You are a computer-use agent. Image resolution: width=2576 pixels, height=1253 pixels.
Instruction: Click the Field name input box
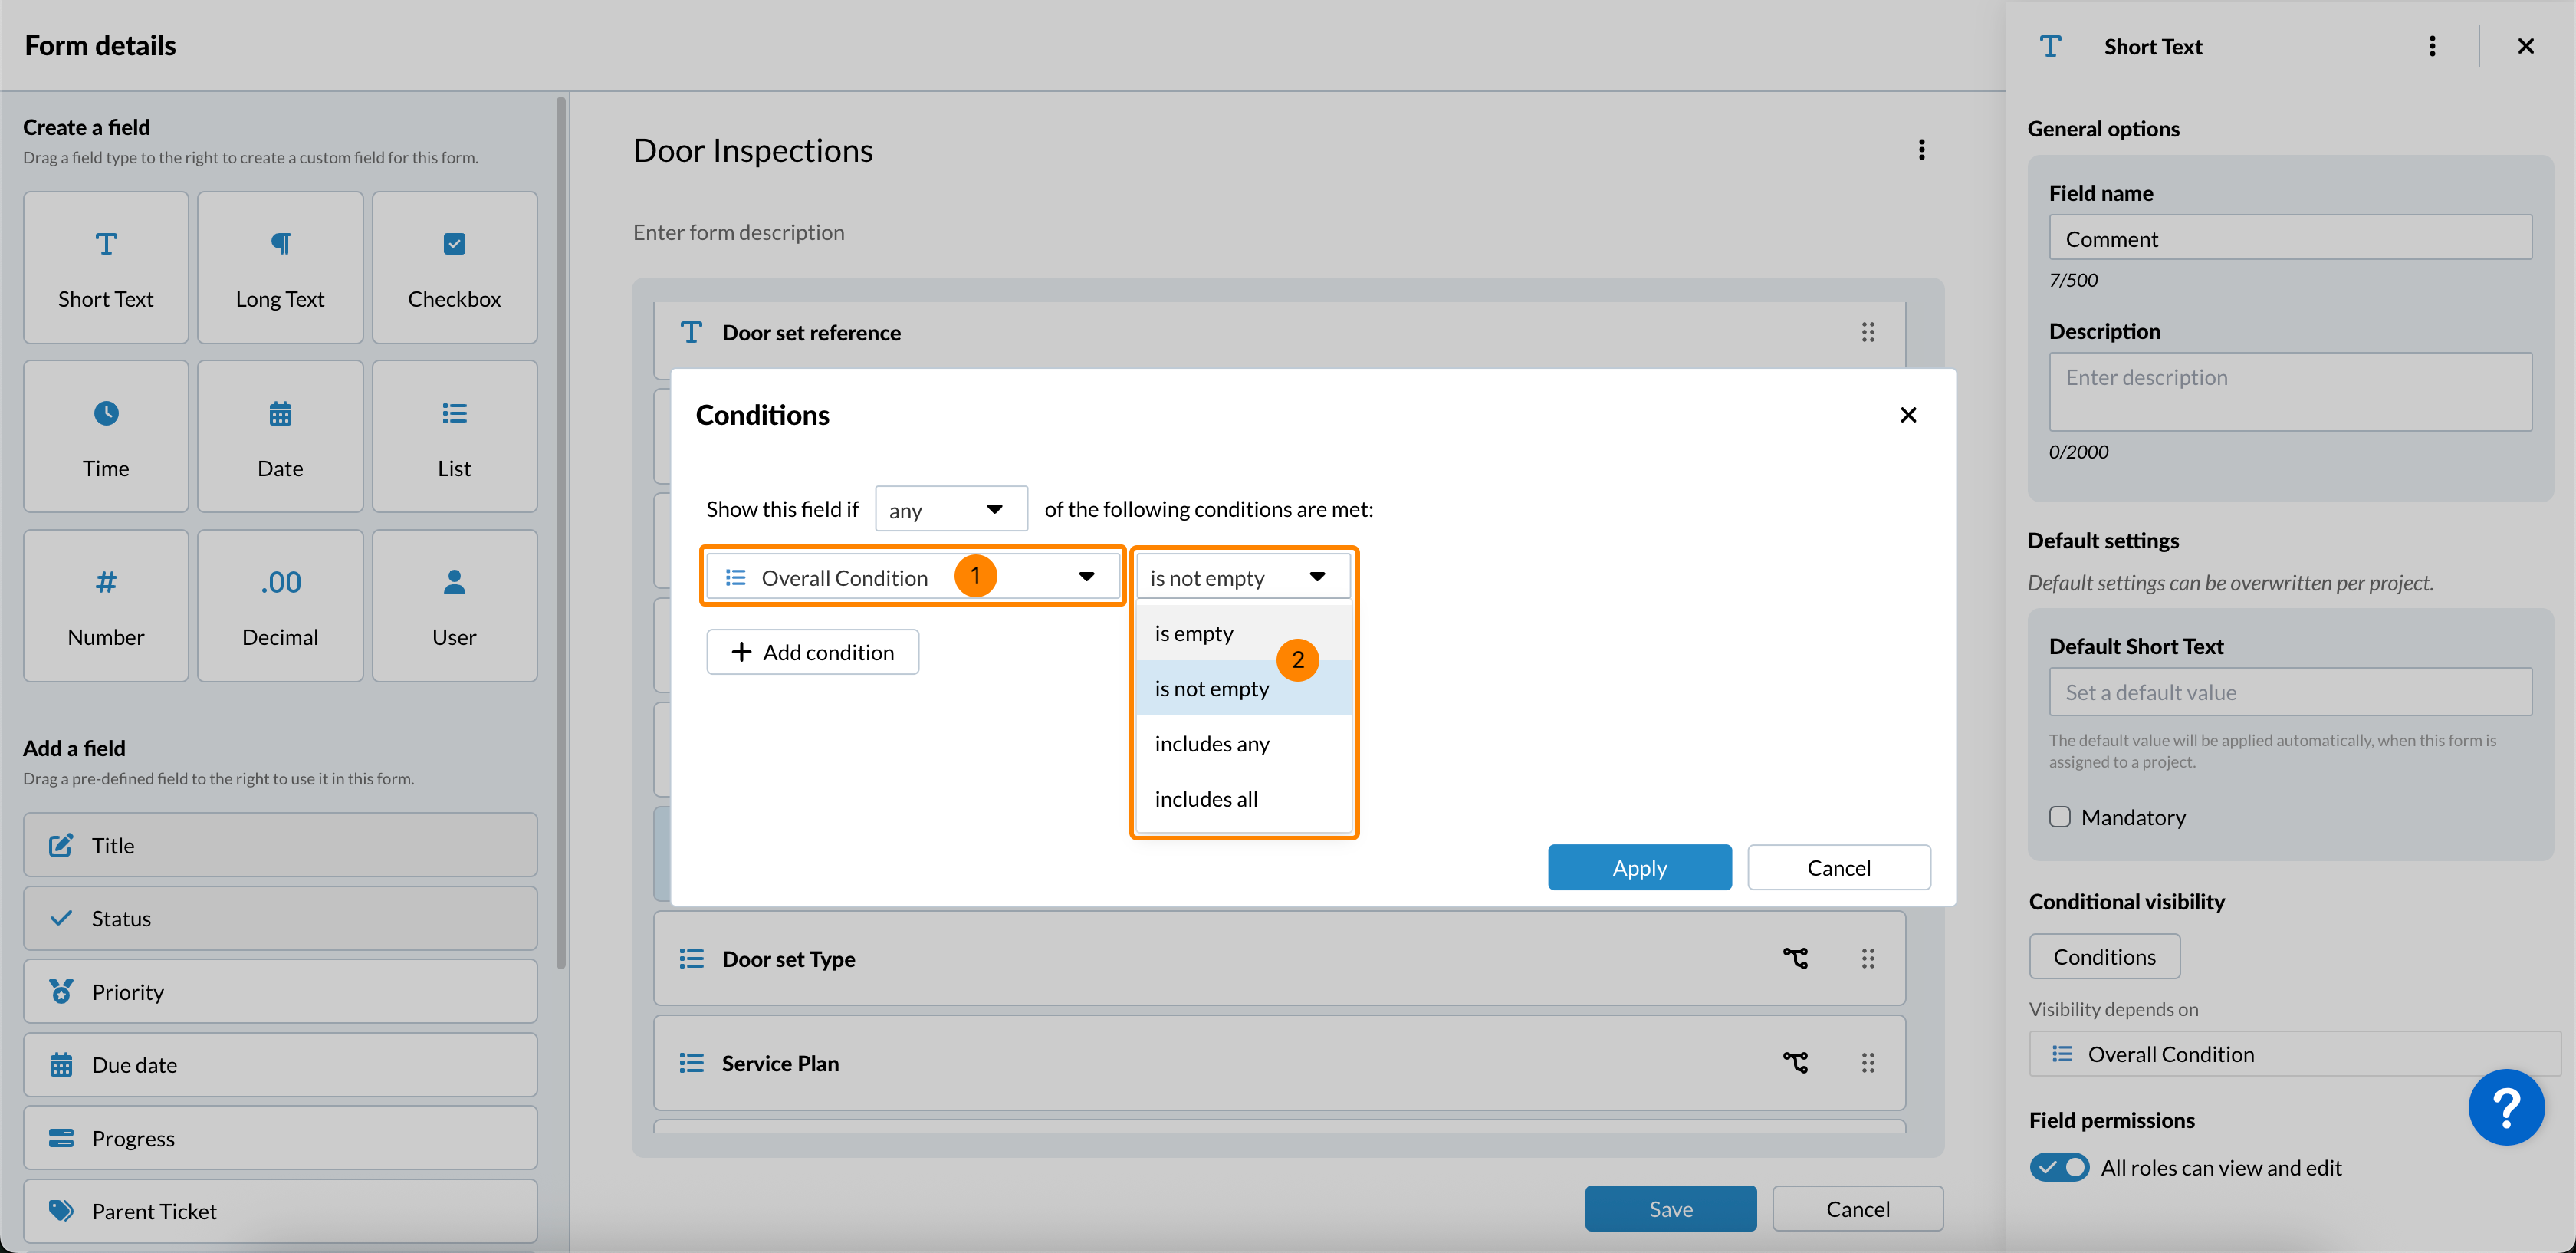[x=2289, y=238]
